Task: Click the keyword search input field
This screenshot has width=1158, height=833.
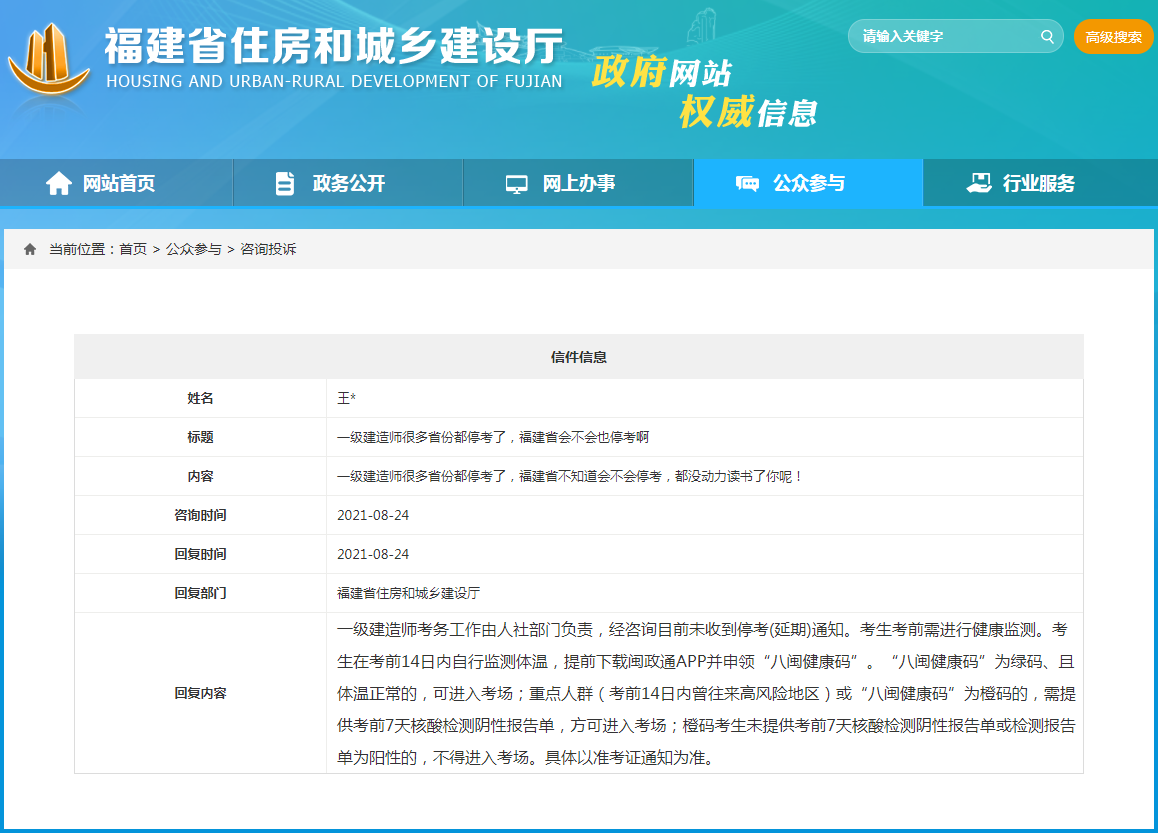Action: tap(940, 36)
